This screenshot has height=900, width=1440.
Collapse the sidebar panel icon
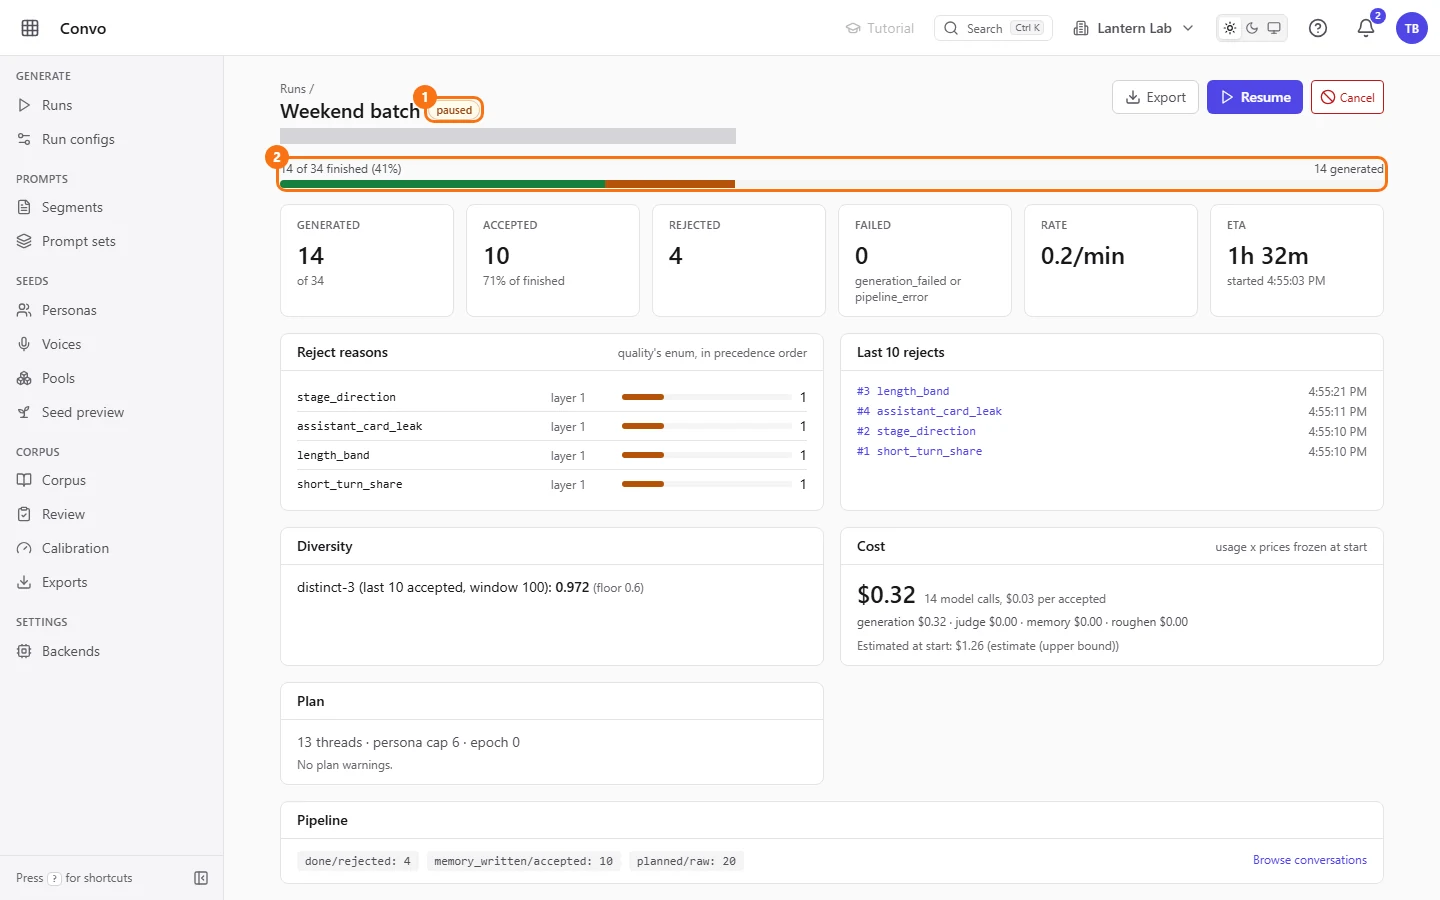(201, 878)
